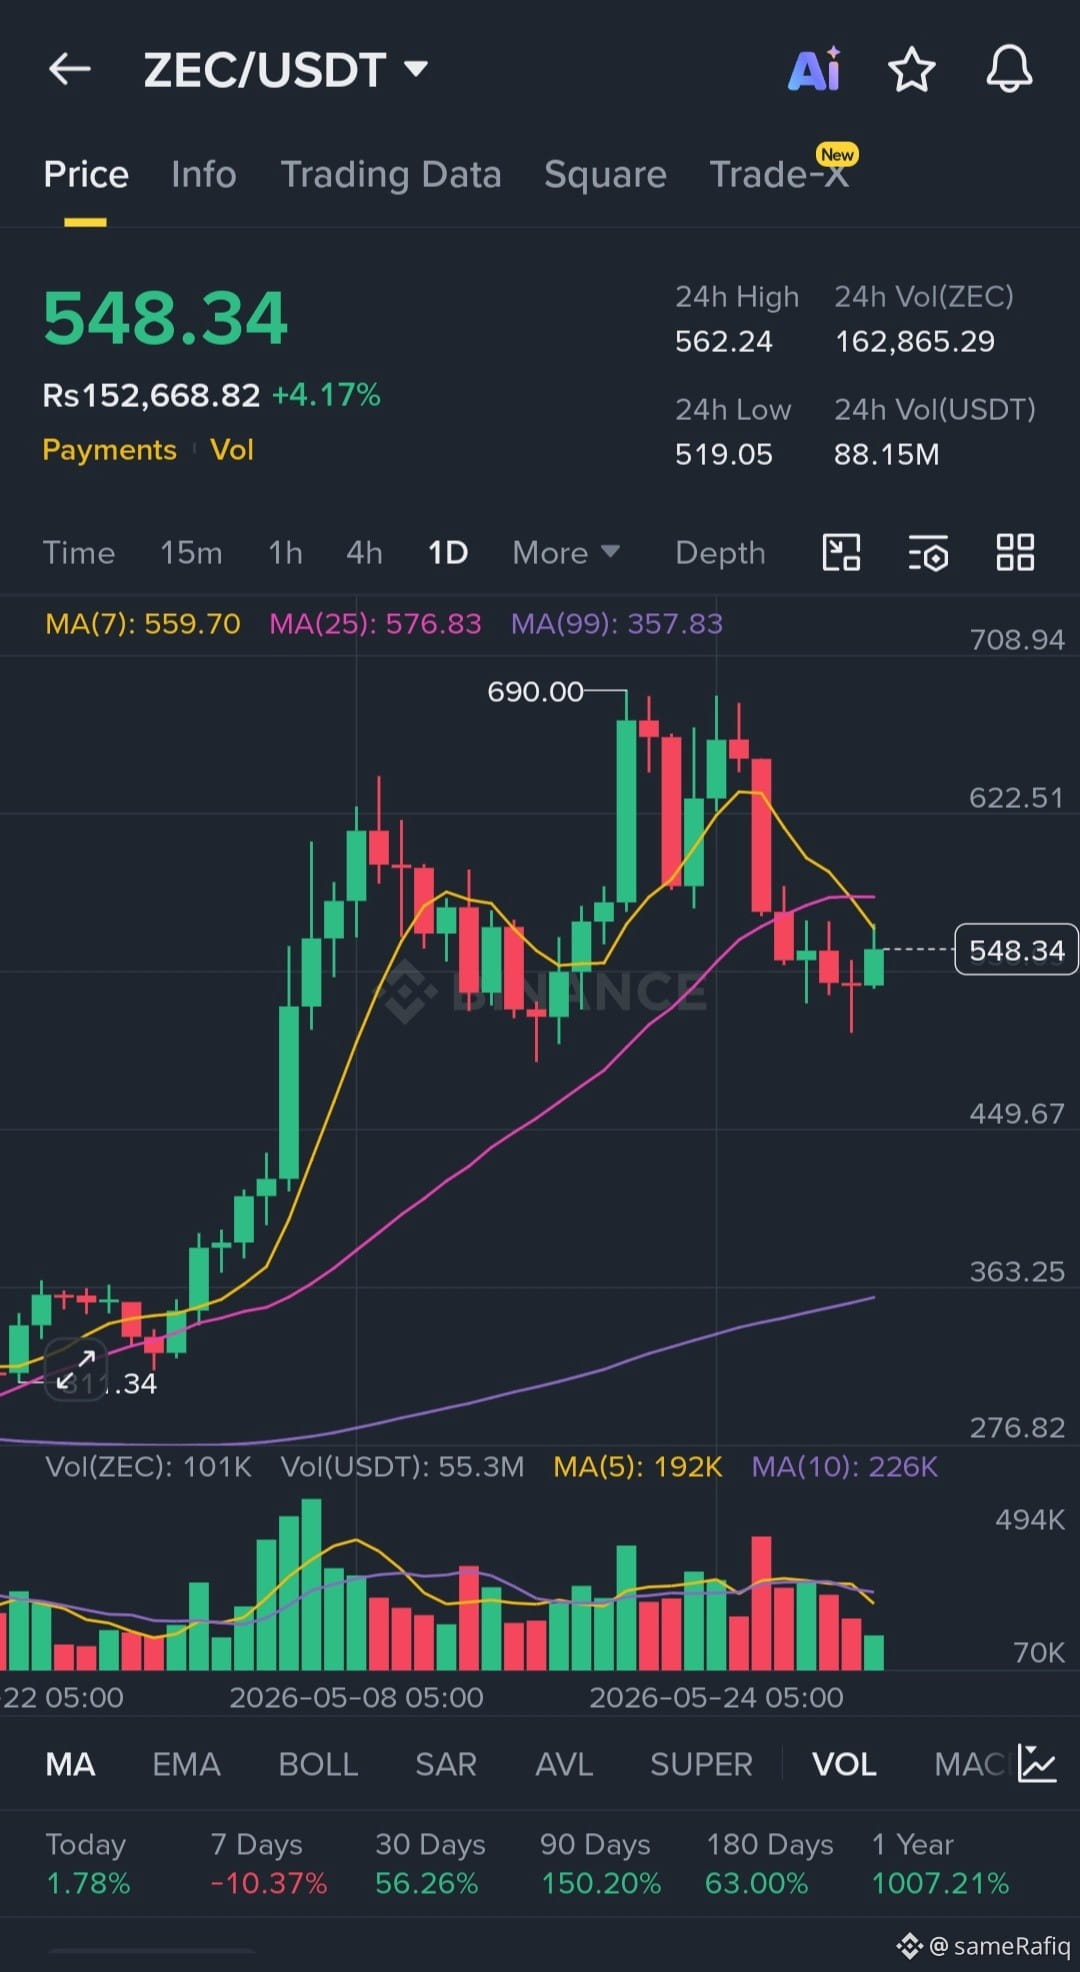Screen dimensions: 1080x1972
Task: Tap the 24h Vol(USDT) value 88.15M
Action: pos(887,455)
